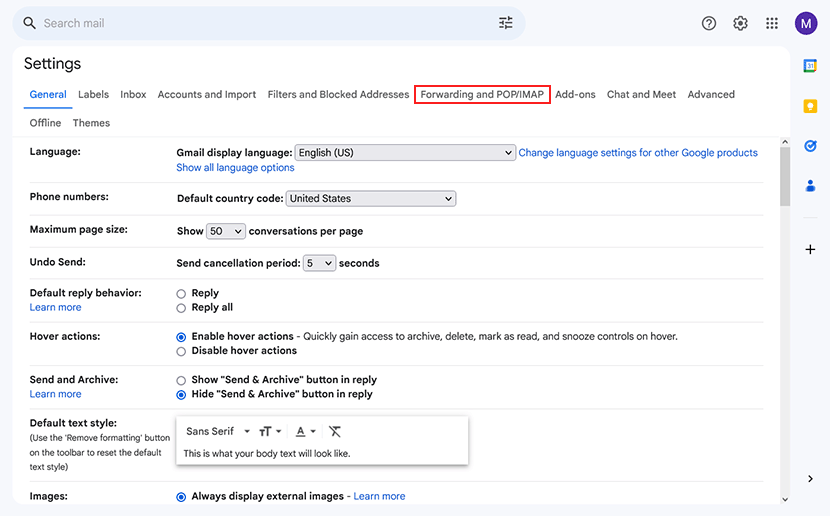Viewport: 830px width, 516px height.
Task: Click Remove formatting icon in text style
Action: [x=335, y=431]
